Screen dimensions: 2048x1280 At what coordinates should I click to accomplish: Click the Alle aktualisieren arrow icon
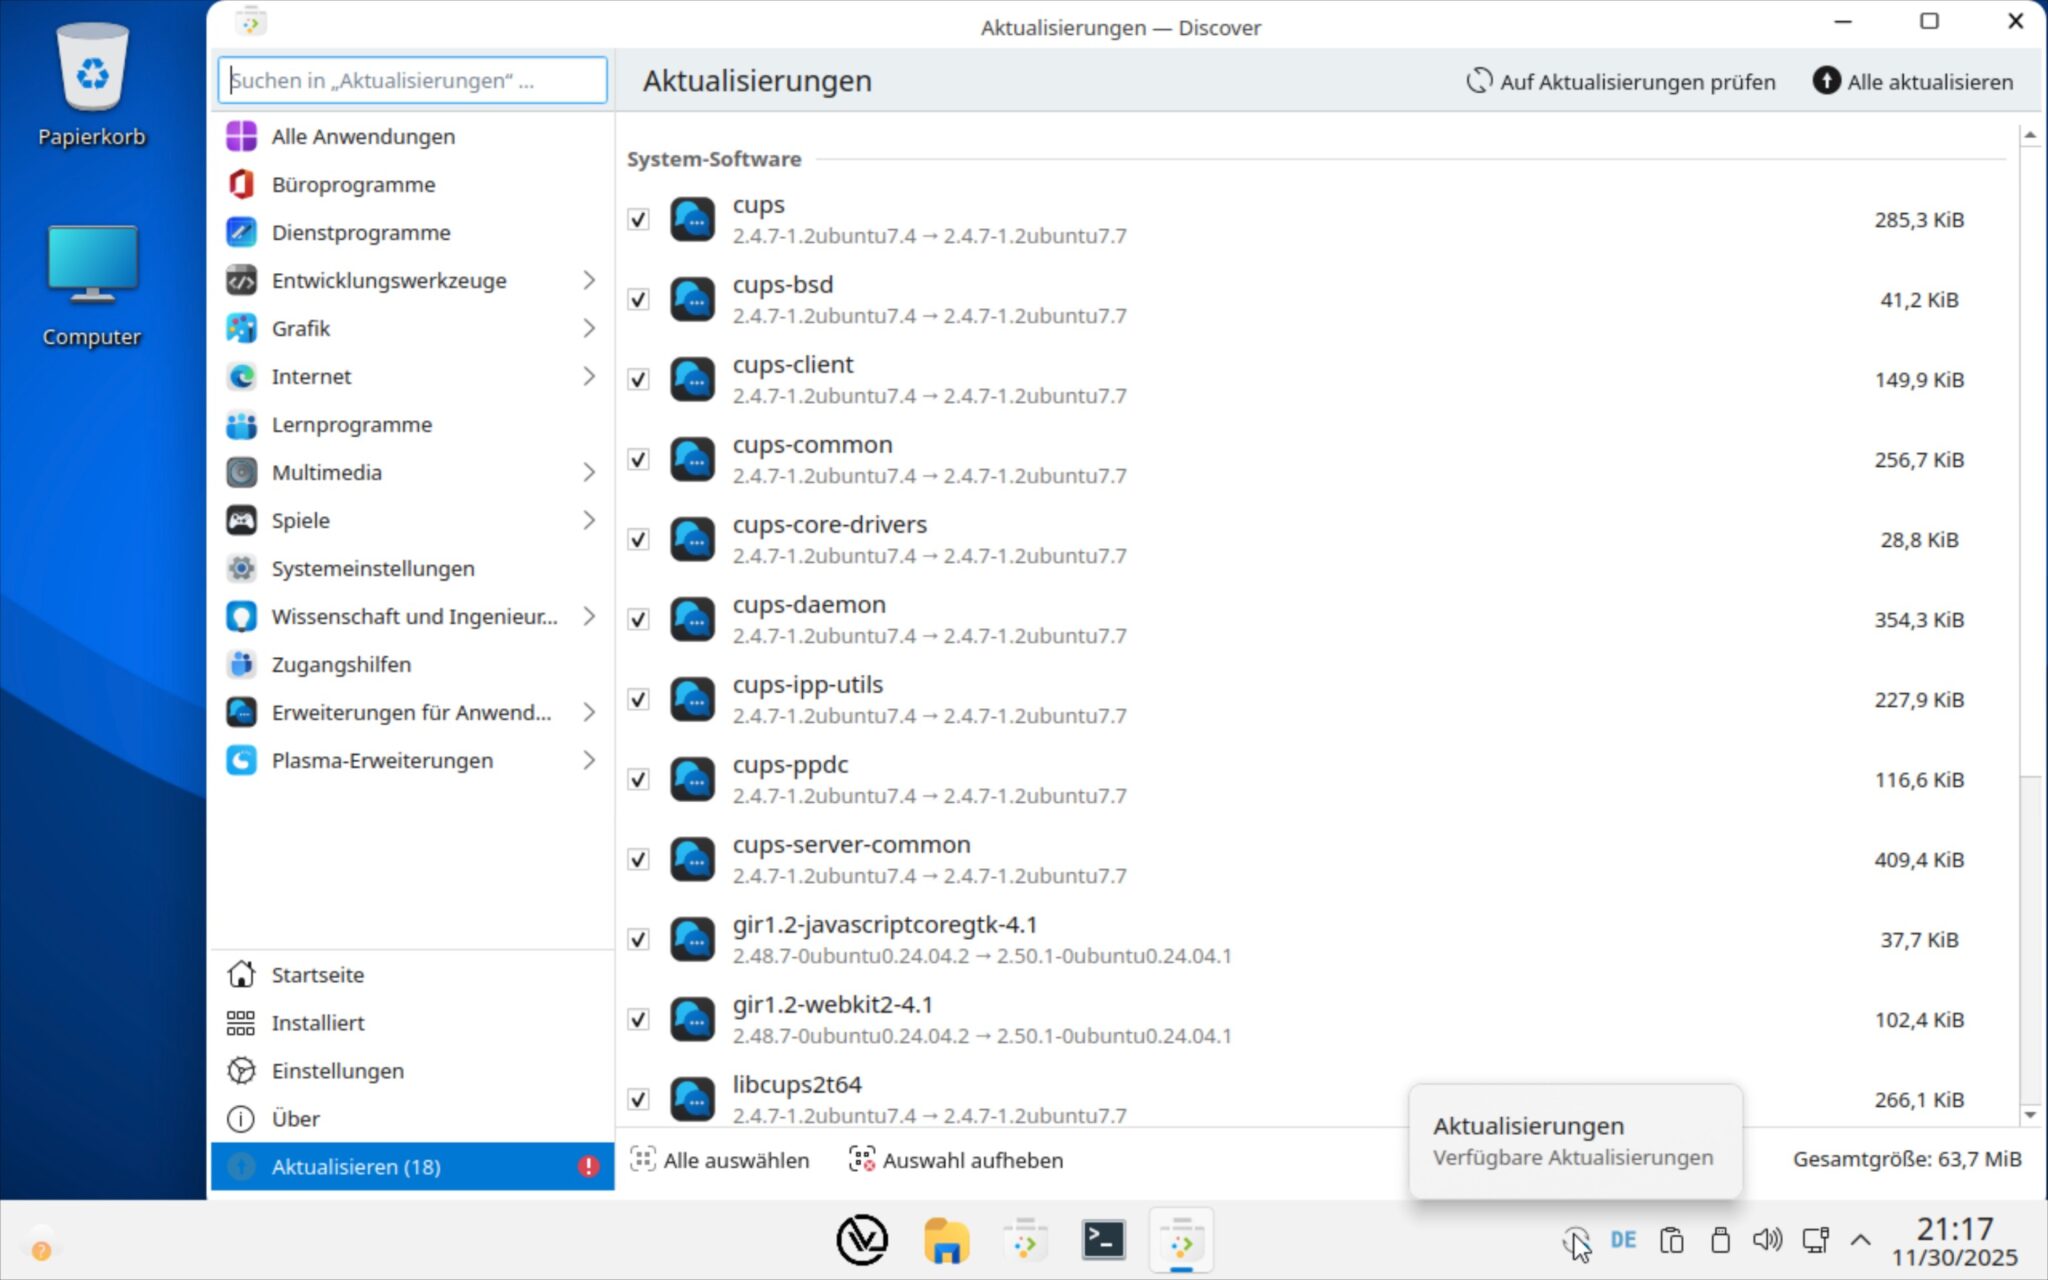[1825, 81]
